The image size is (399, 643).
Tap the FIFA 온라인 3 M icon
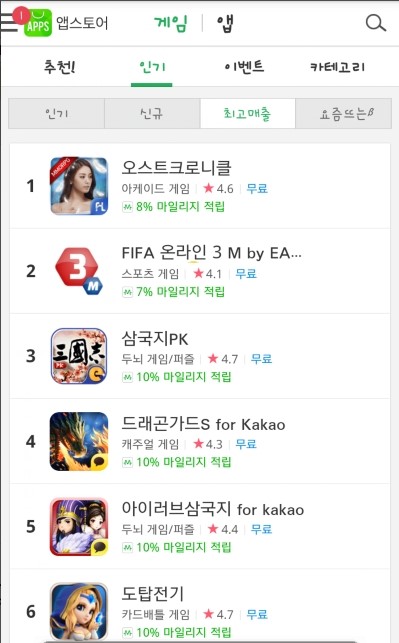pyautogui.click(x=79, y=271)
